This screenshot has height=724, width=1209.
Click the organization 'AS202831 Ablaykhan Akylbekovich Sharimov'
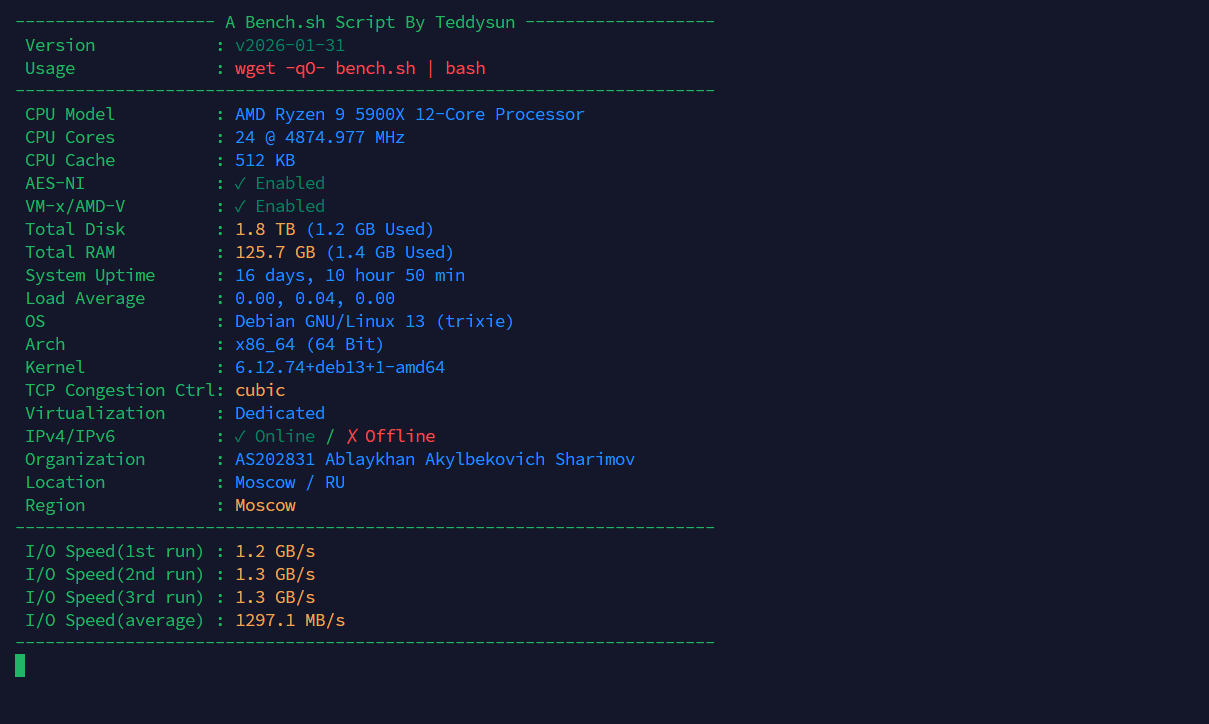(x=435, y=459)
